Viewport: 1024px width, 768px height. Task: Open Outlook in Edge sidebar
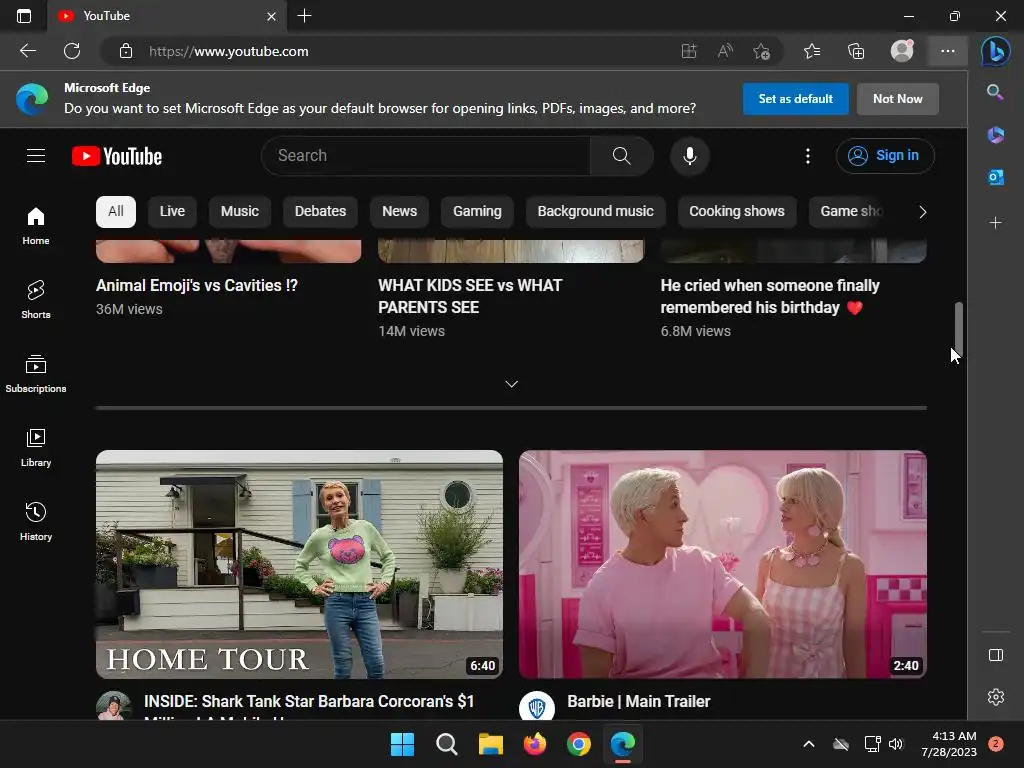tap(995, 177)
